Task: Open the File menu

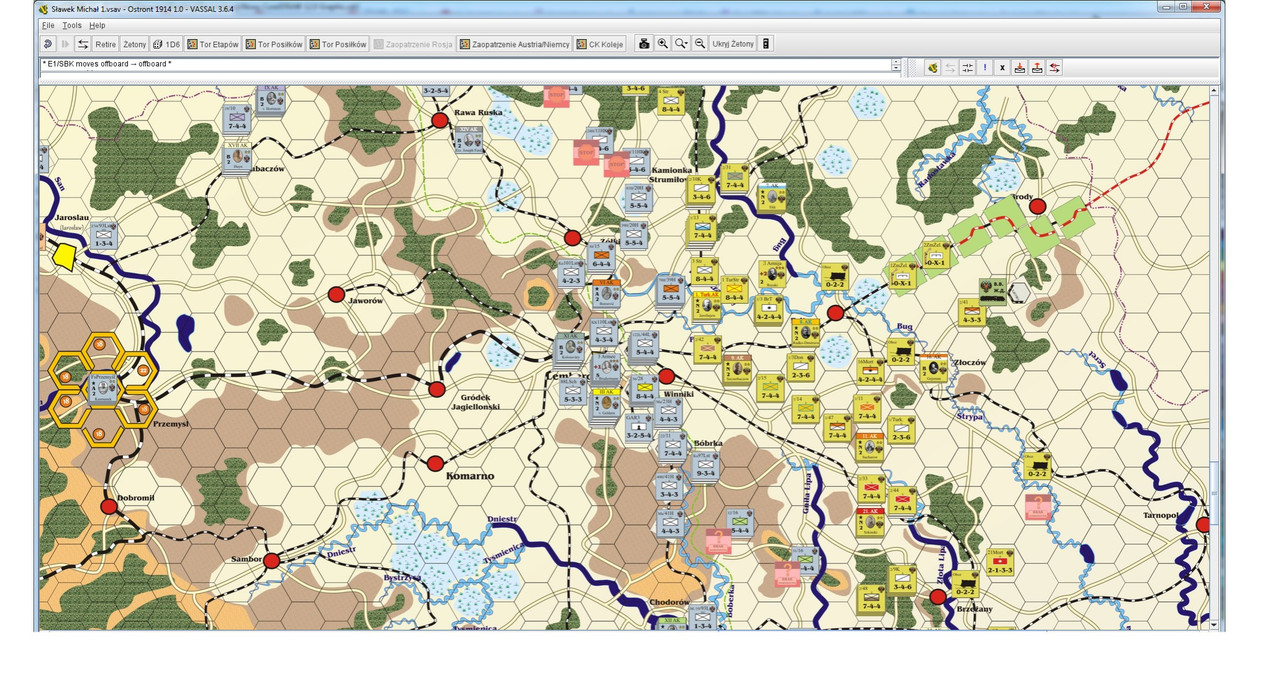Action: click(48, 25)
